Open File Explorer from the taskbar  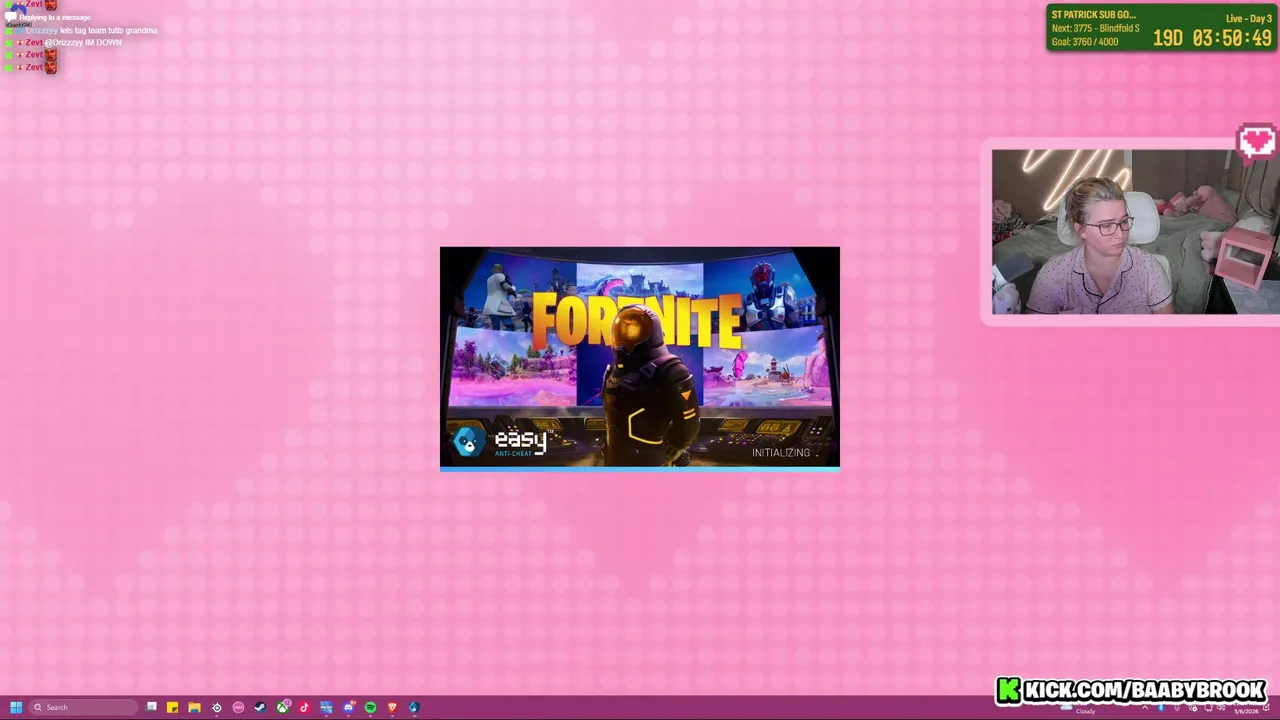[194, 708]
